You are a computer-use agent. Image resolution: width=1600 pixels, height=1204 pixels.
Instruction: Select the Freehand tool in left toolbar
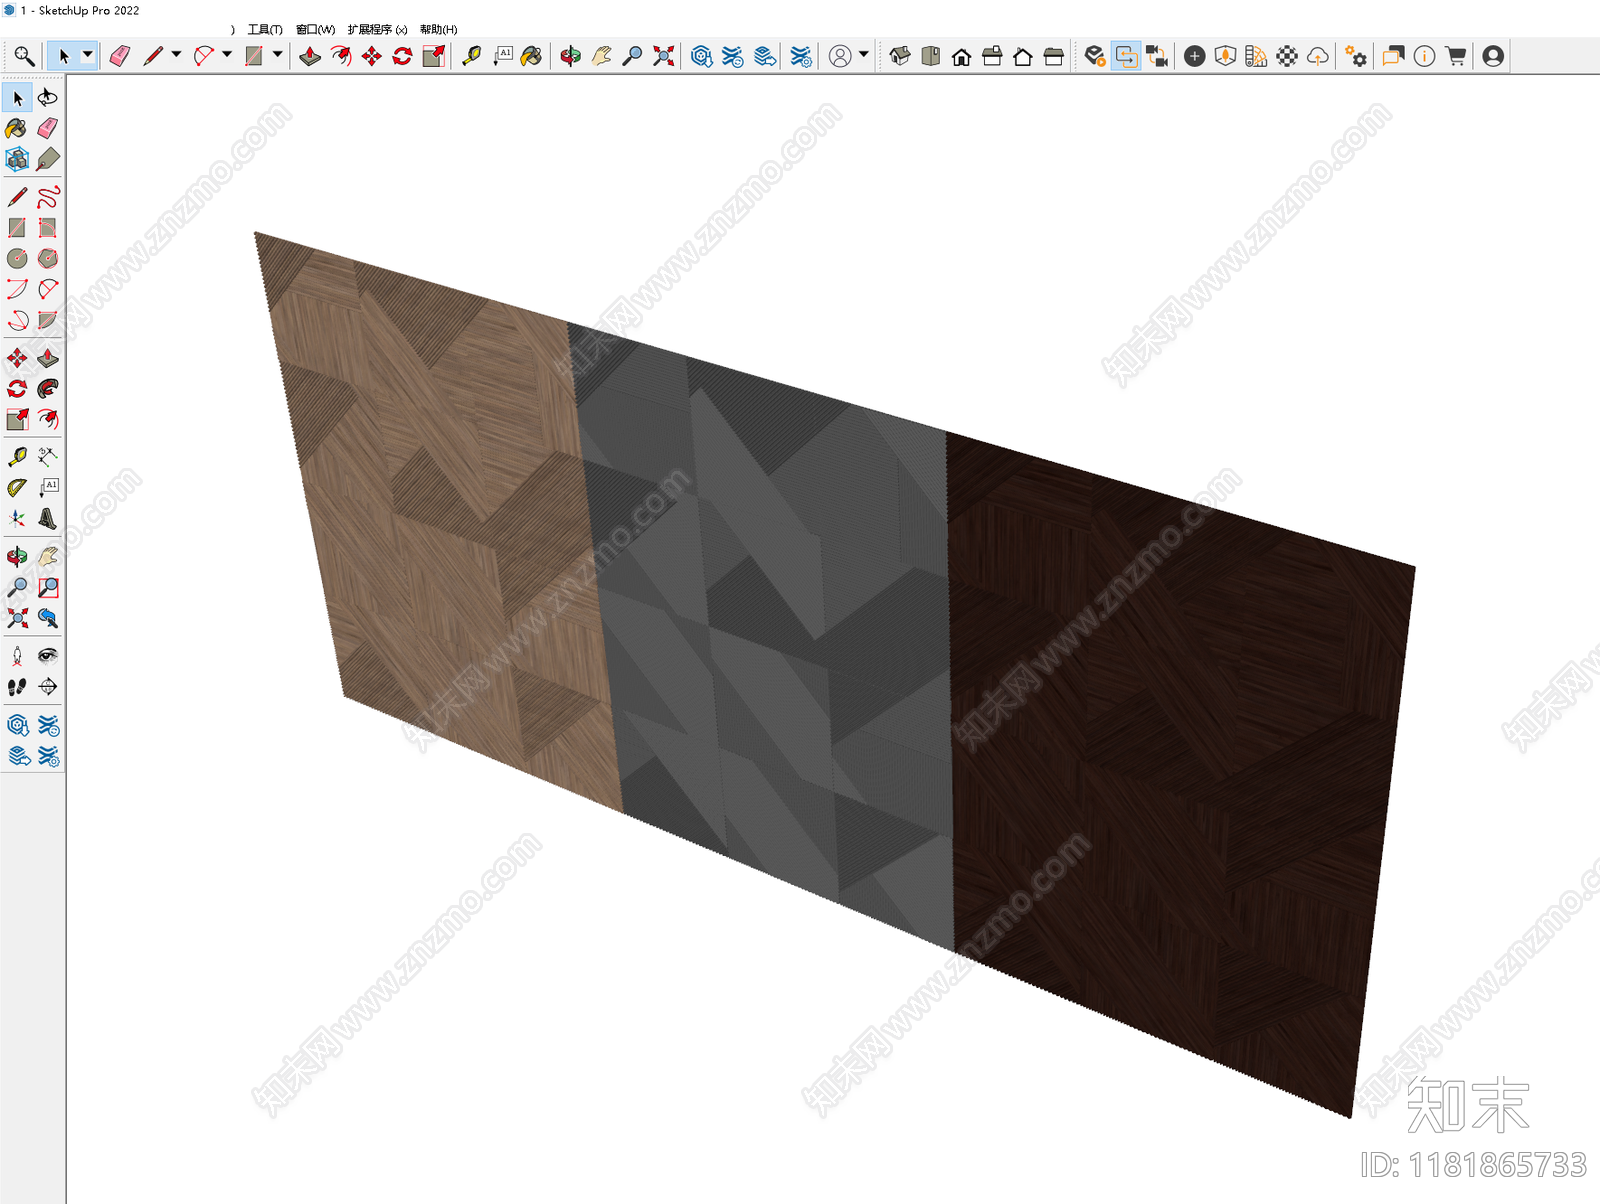[48, 197]
